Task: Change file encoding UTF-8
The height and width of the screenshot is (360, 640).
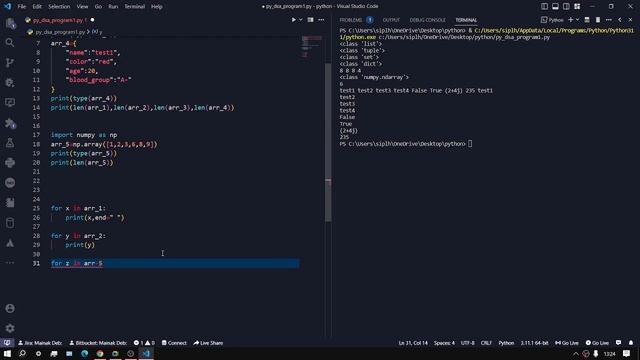Action: pyautogui.click(x=468, y=343)
